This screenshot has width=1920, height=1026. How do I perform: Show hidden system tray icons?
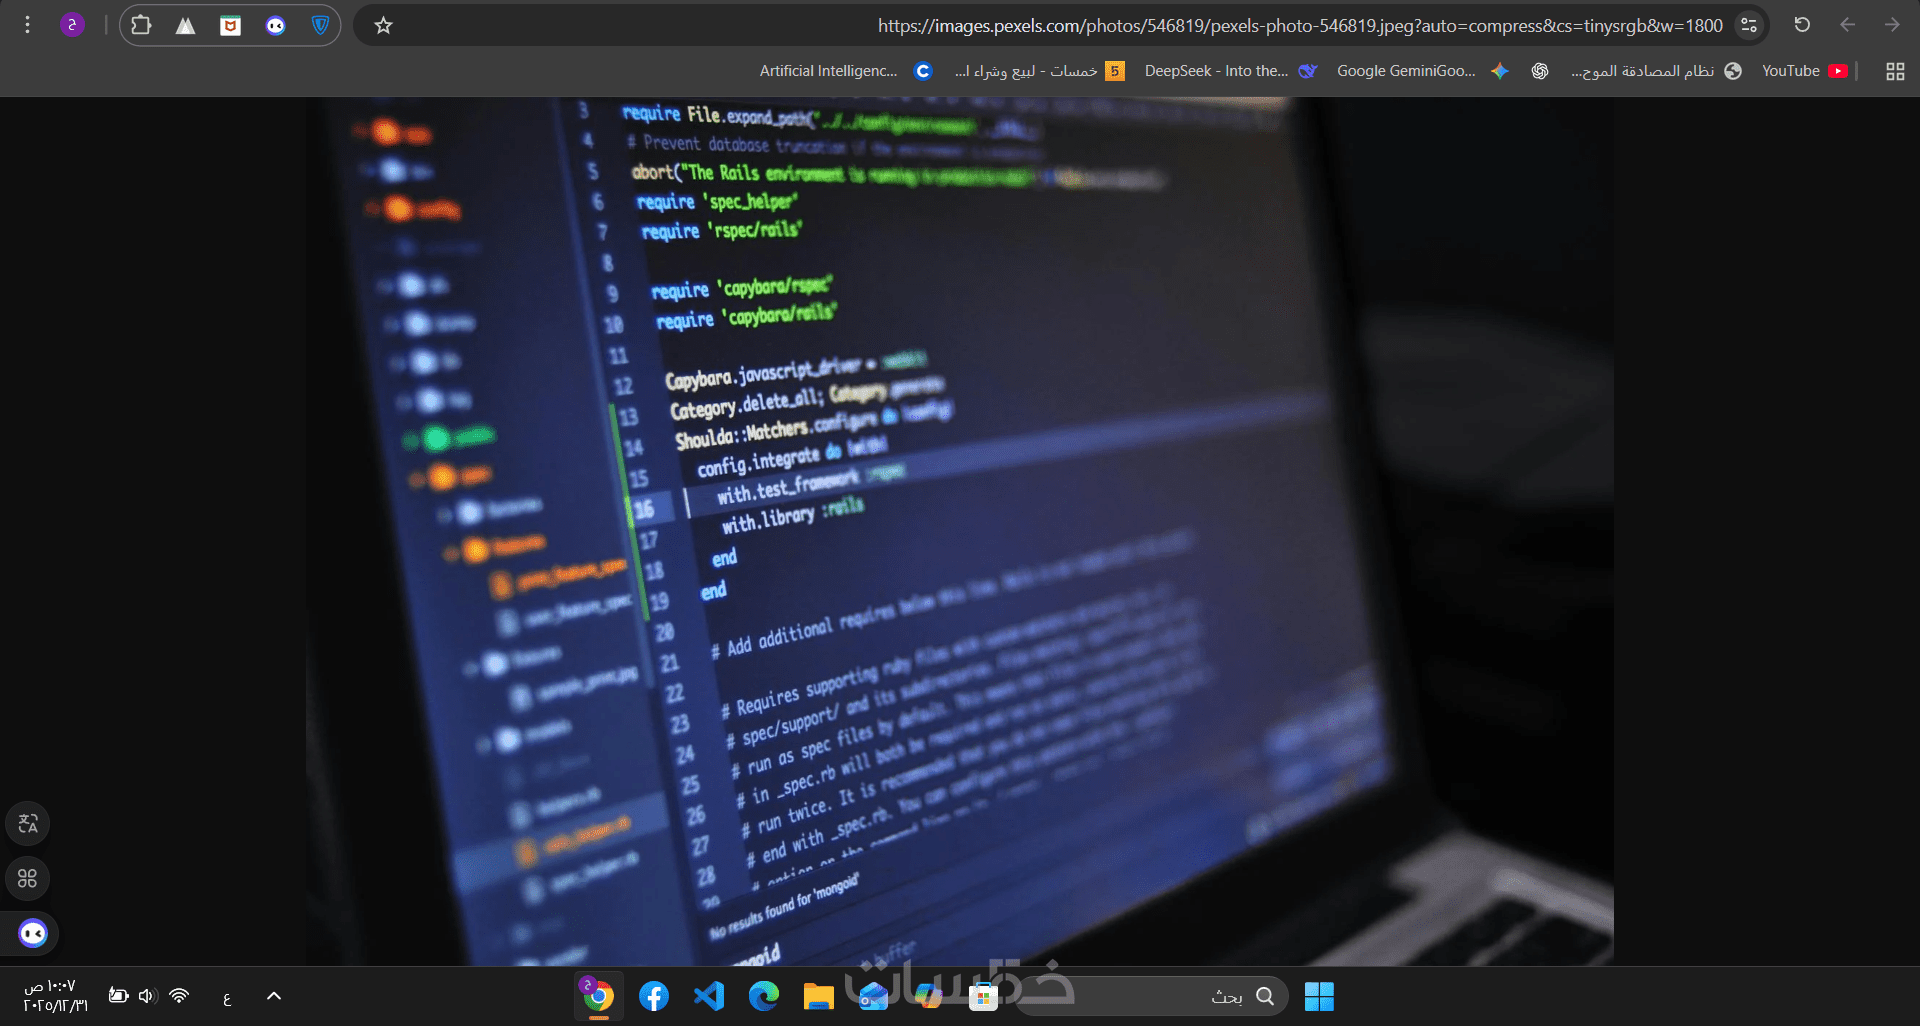tap(274, 996)
